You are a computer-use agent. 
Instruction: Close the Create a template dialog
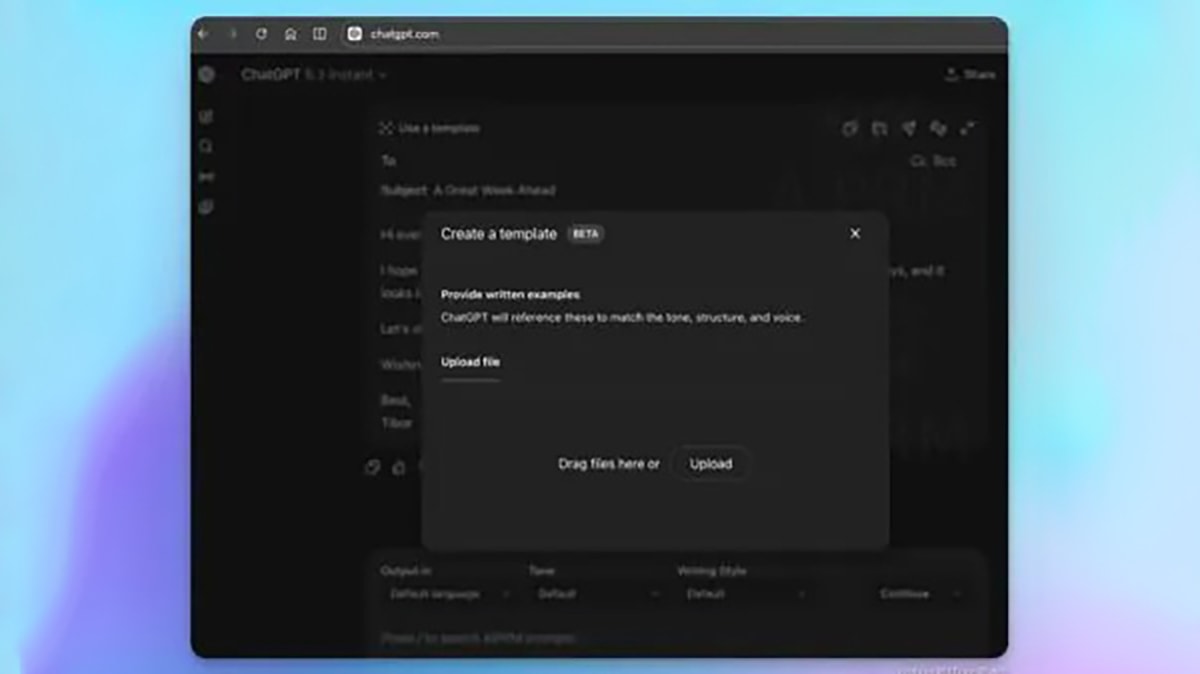point(855,233)
